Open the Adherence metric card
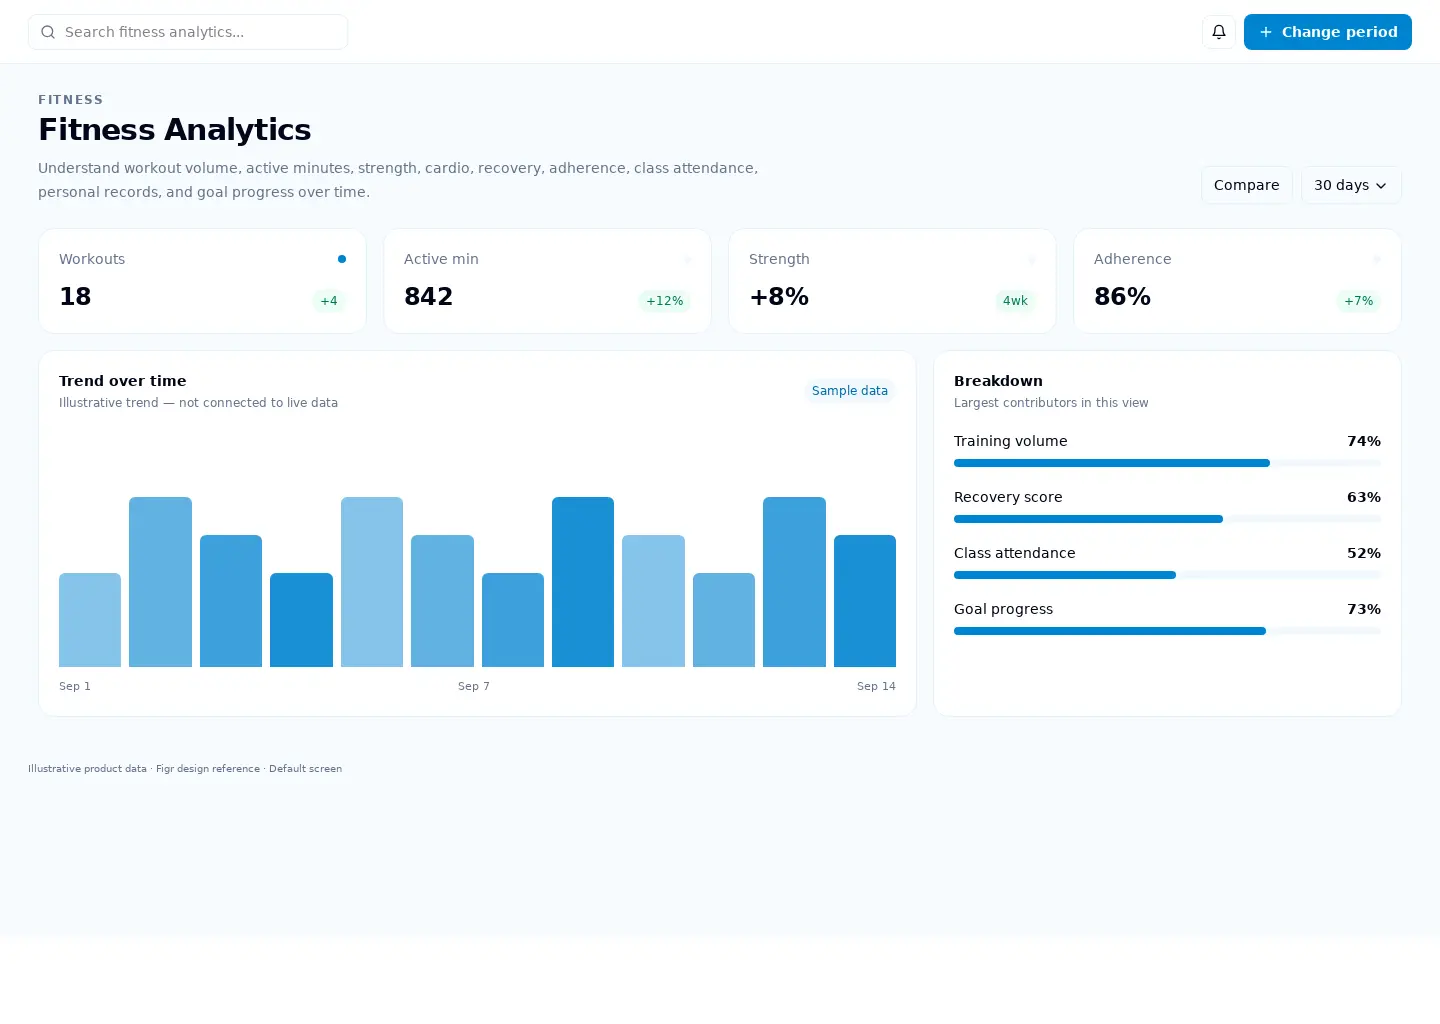The width and height of the screenshot is (1440, 1024). tap(1237, 281)
